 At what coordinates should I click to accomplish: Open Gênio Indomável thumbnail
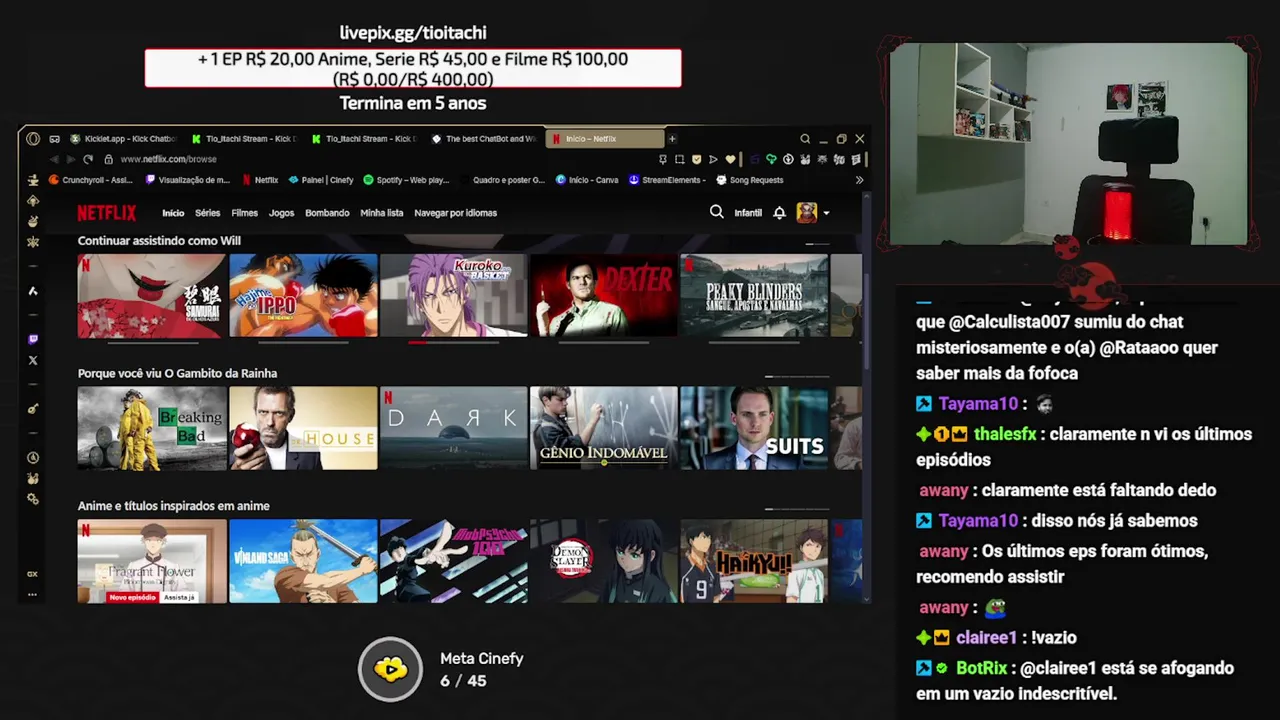coord(604,428)
